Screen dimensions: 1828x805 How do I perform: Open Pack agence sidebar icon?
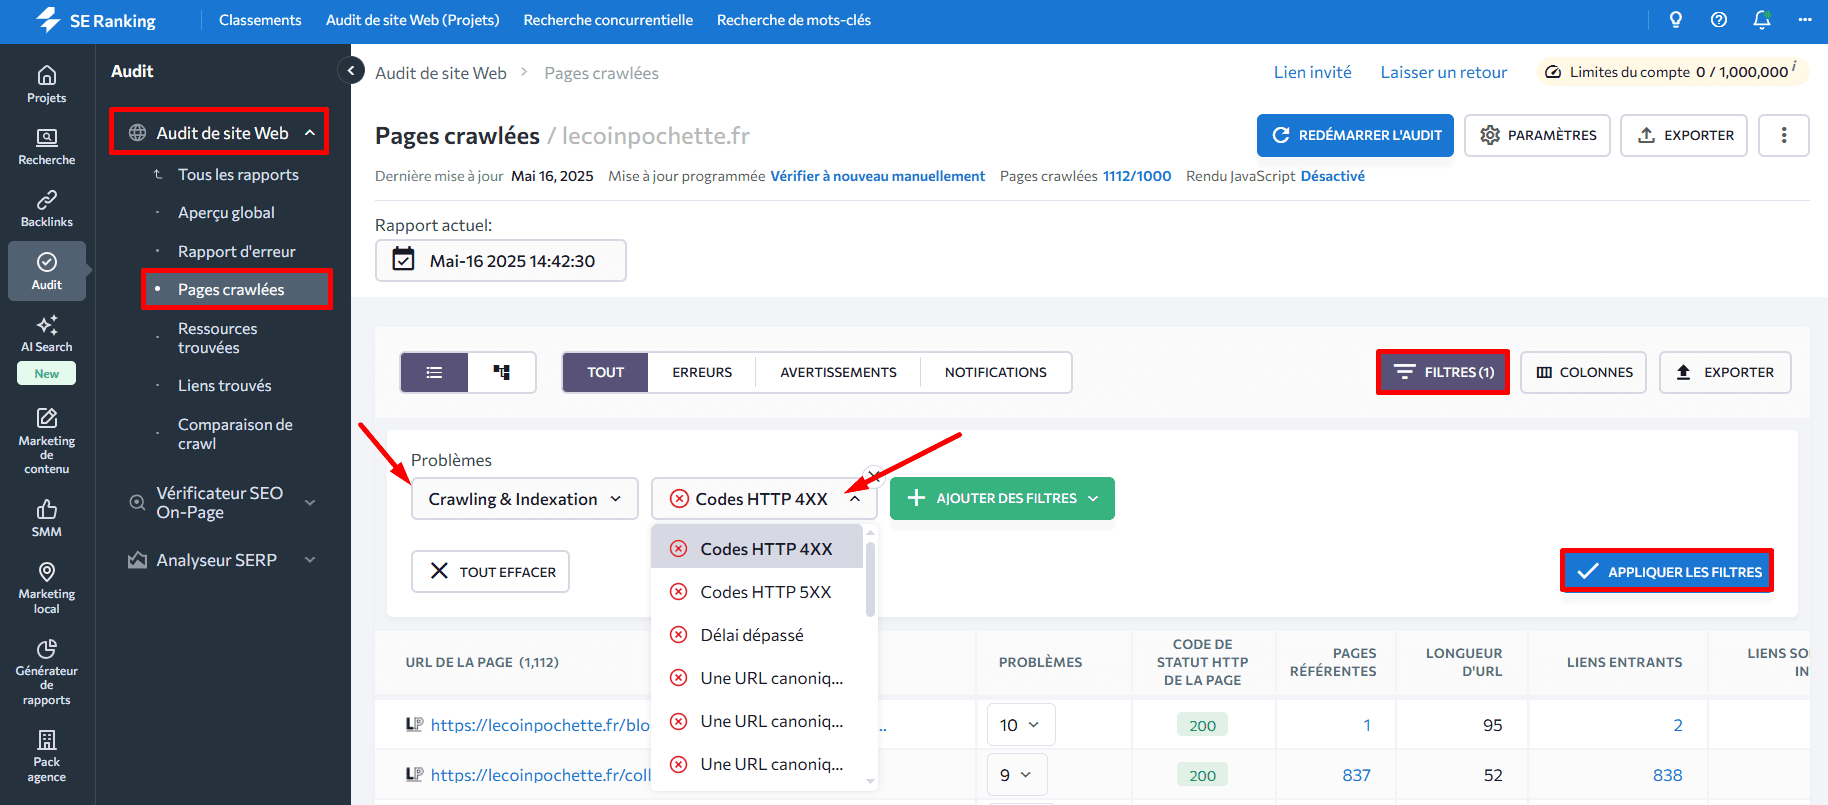click(x=46, y=755)
